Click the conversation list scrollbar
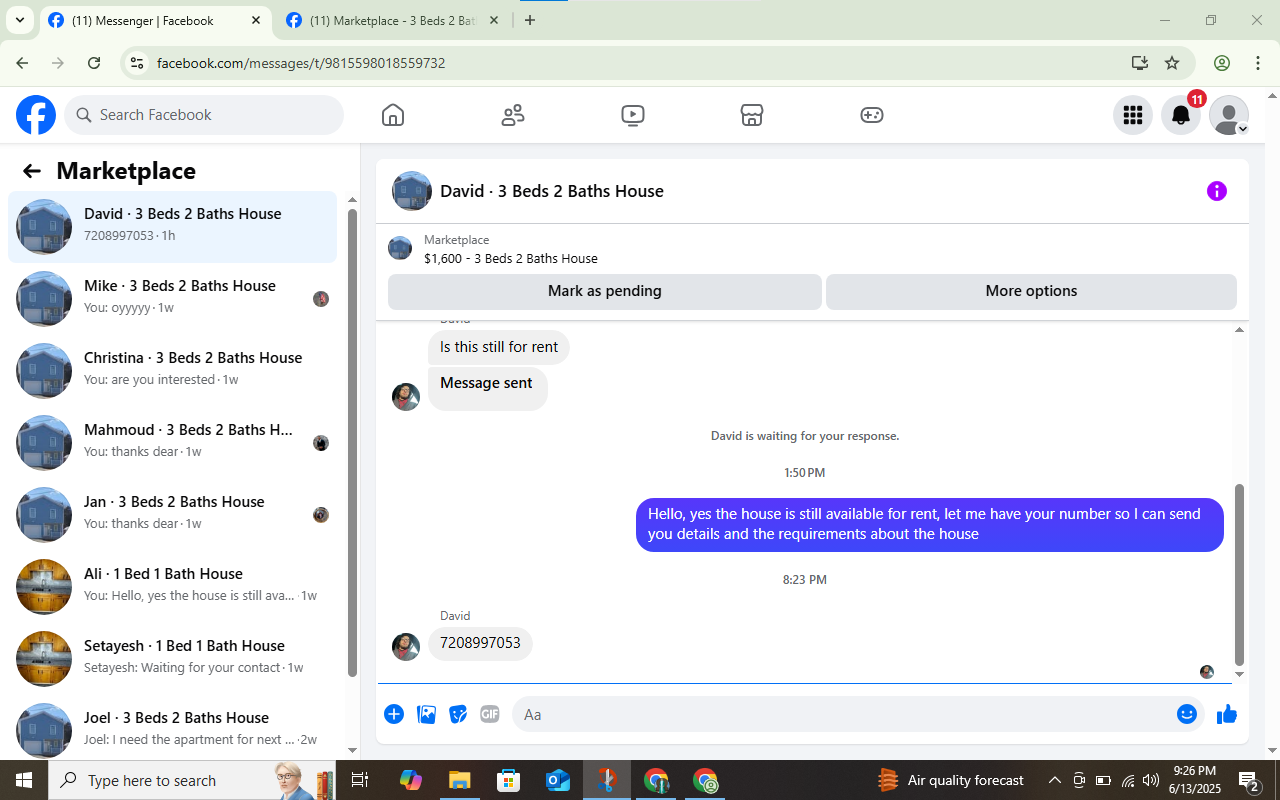The height and width of the screenshot is (800, 1280). [x=352, y=443]
